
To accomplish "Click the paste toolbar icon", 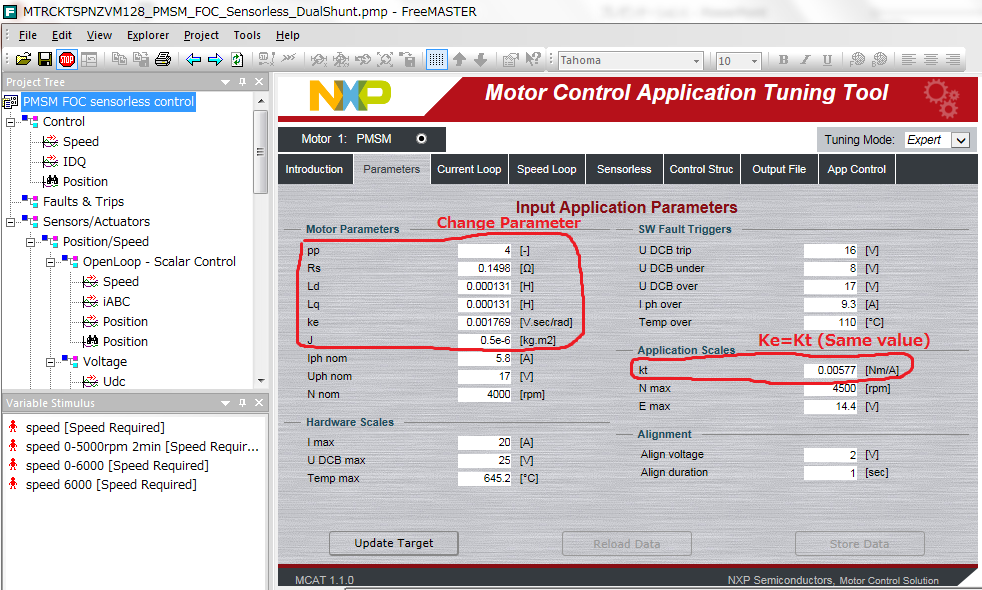I will coord(141,60).
